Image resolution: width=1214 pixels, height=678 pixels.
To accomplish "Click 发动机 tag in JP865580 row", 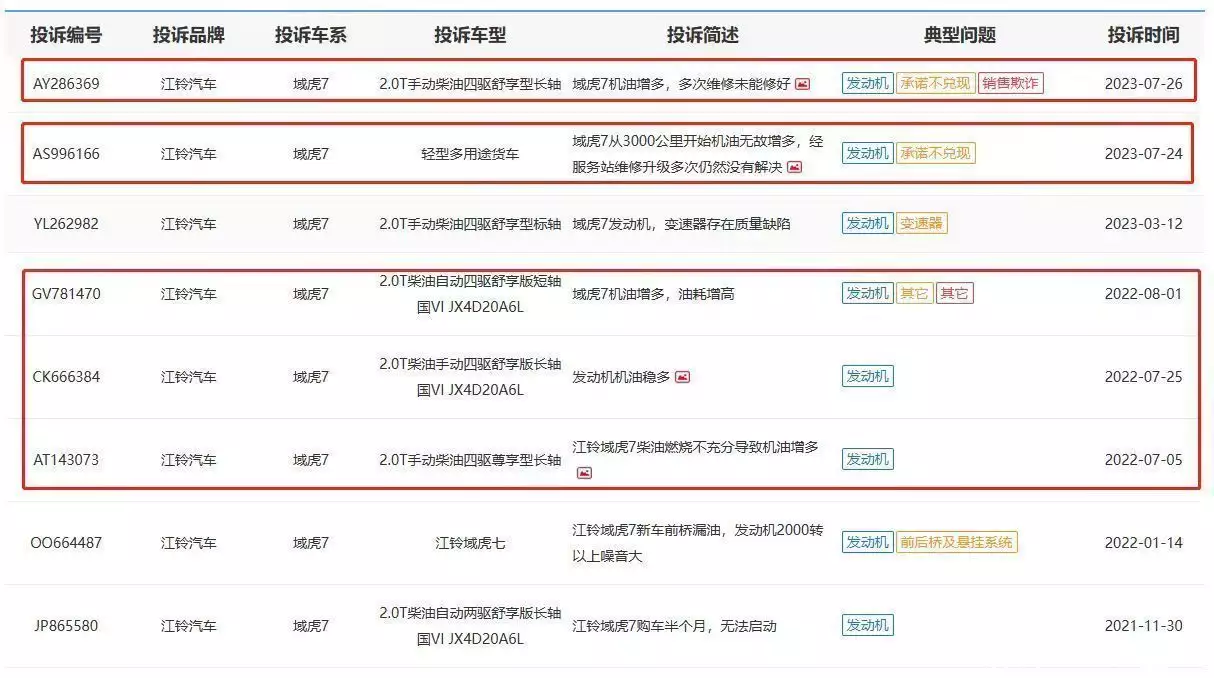I will pos(867,625).
